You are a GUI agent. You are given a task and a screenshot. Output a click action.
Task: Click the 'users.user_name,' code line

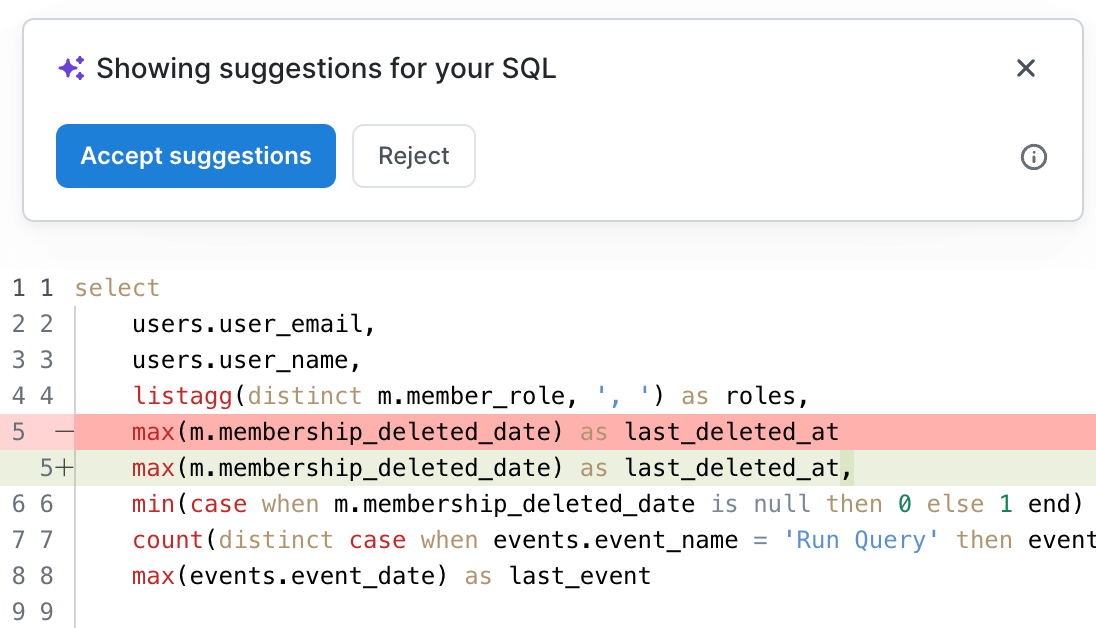point(247,360)
